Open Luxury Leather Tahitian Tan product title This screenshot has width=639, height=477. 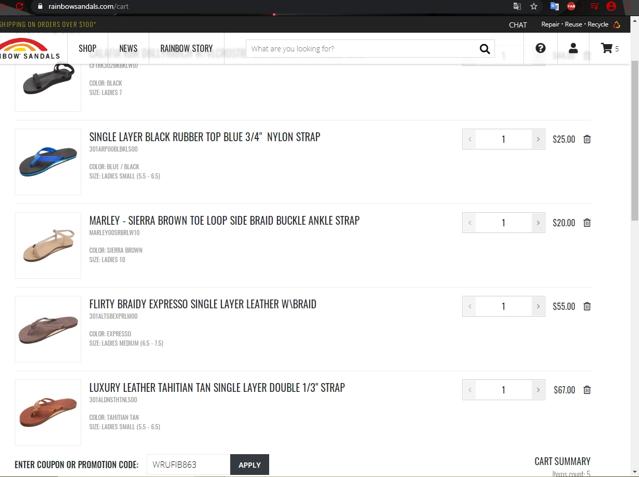(x=217, y=388)
